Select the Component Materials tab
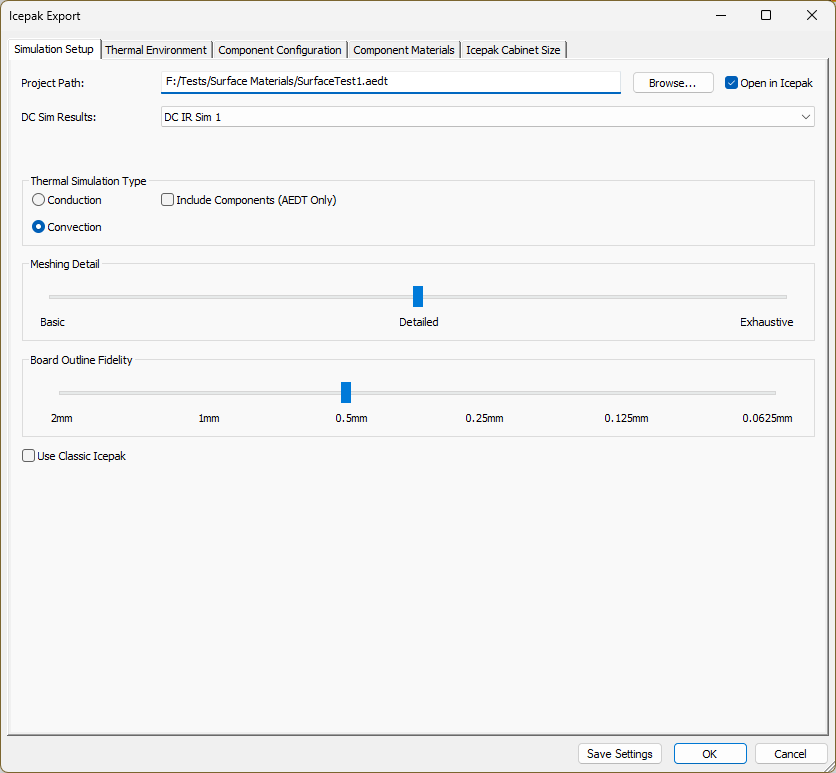Screen dimensions: 836x773 [x=403, y=49]
